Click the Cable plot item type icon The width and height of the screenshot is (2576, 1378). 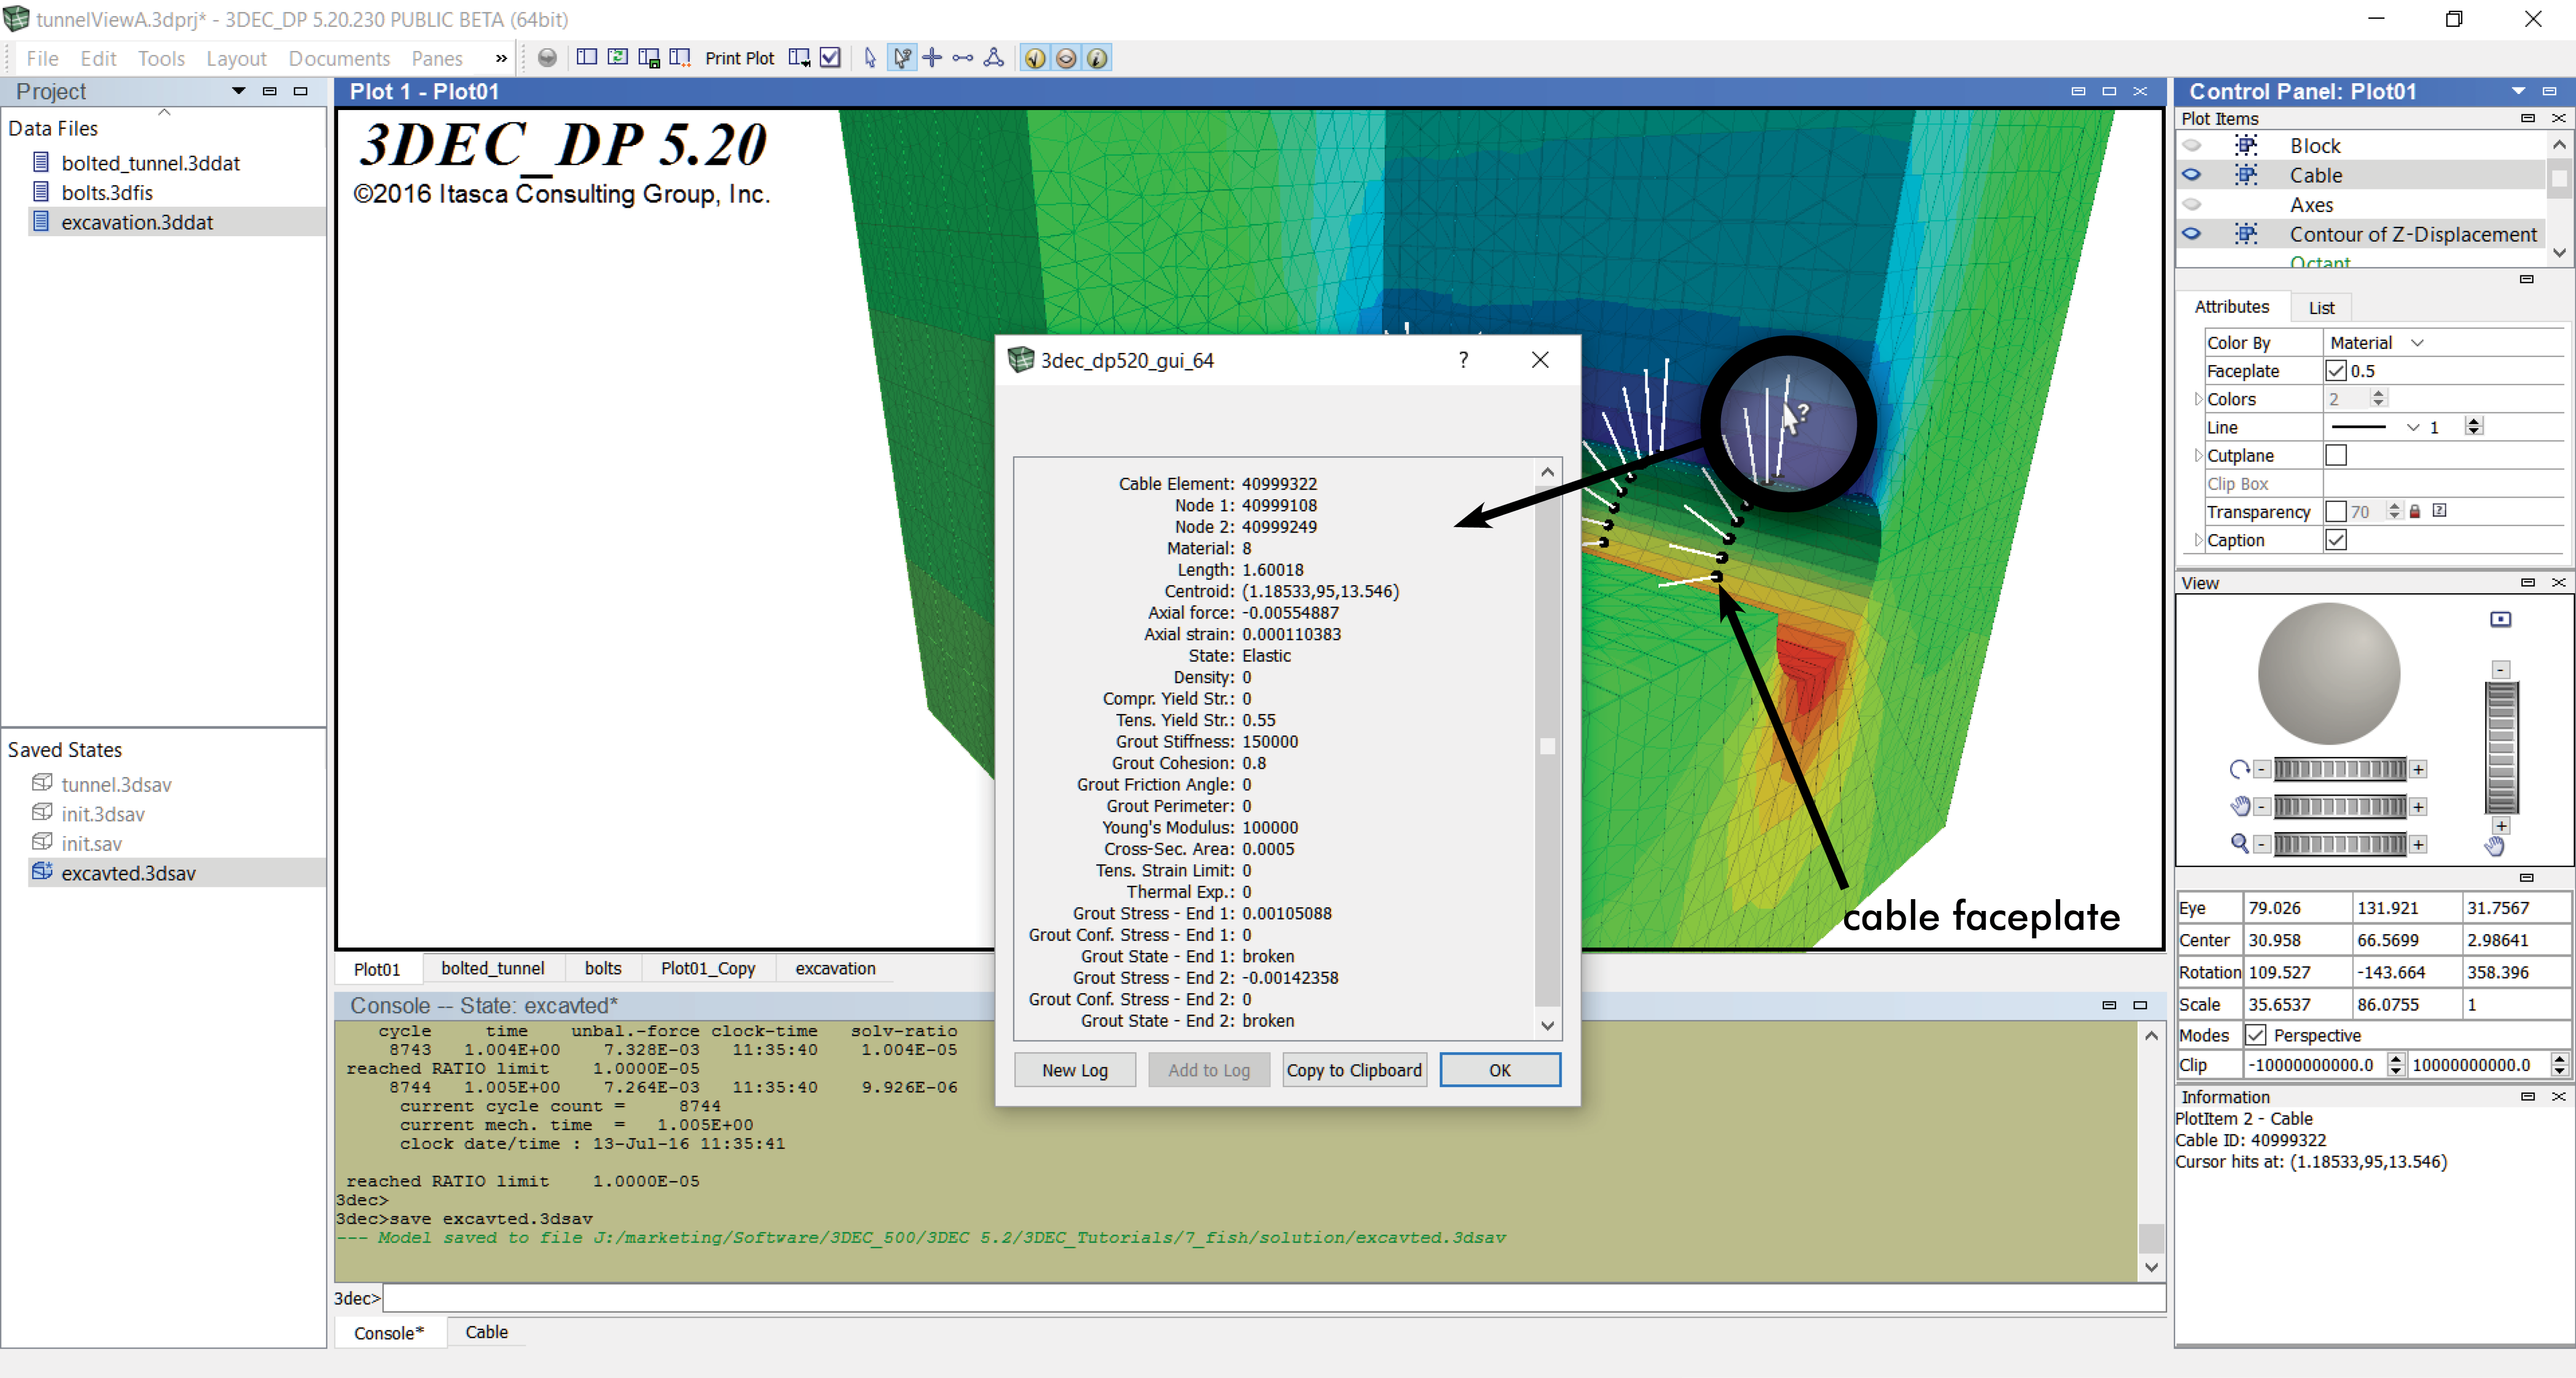2246,175
